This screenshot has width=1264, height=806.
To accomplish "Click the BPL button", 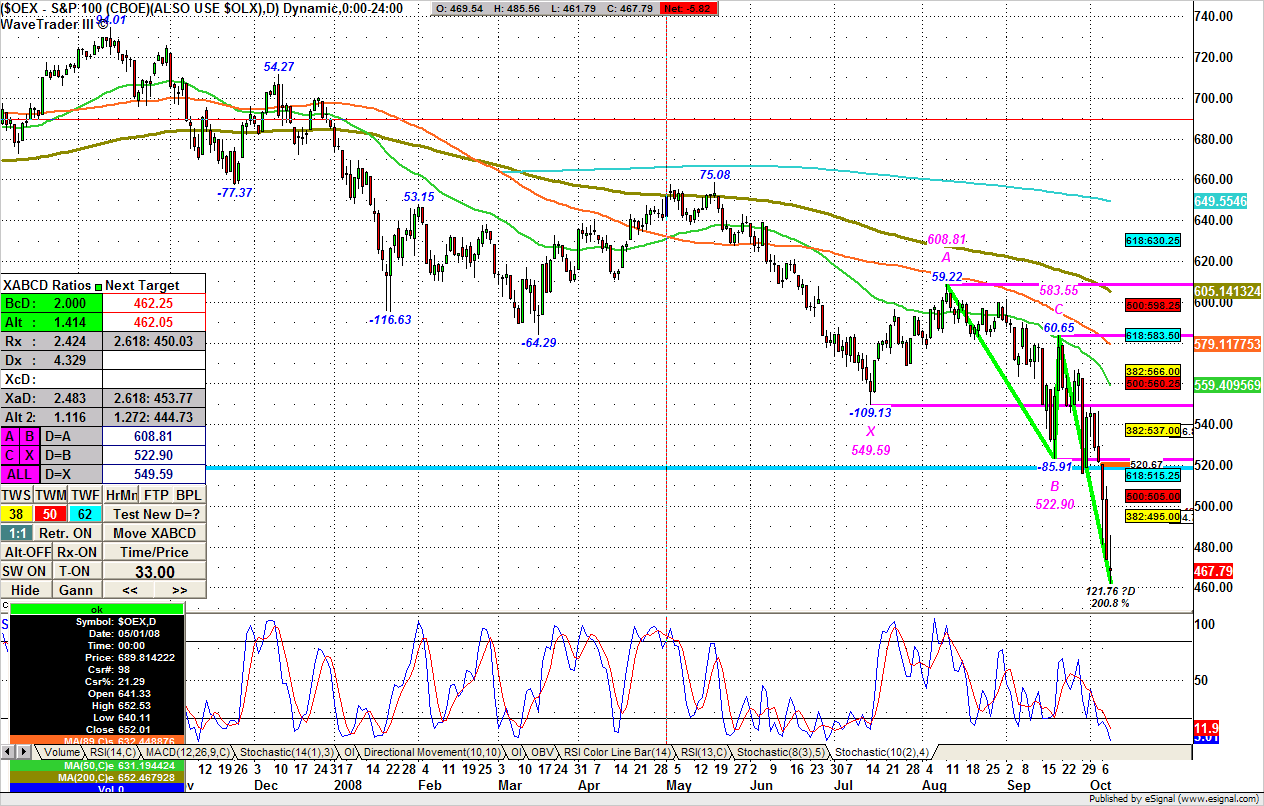I will (x=189, y=495).
